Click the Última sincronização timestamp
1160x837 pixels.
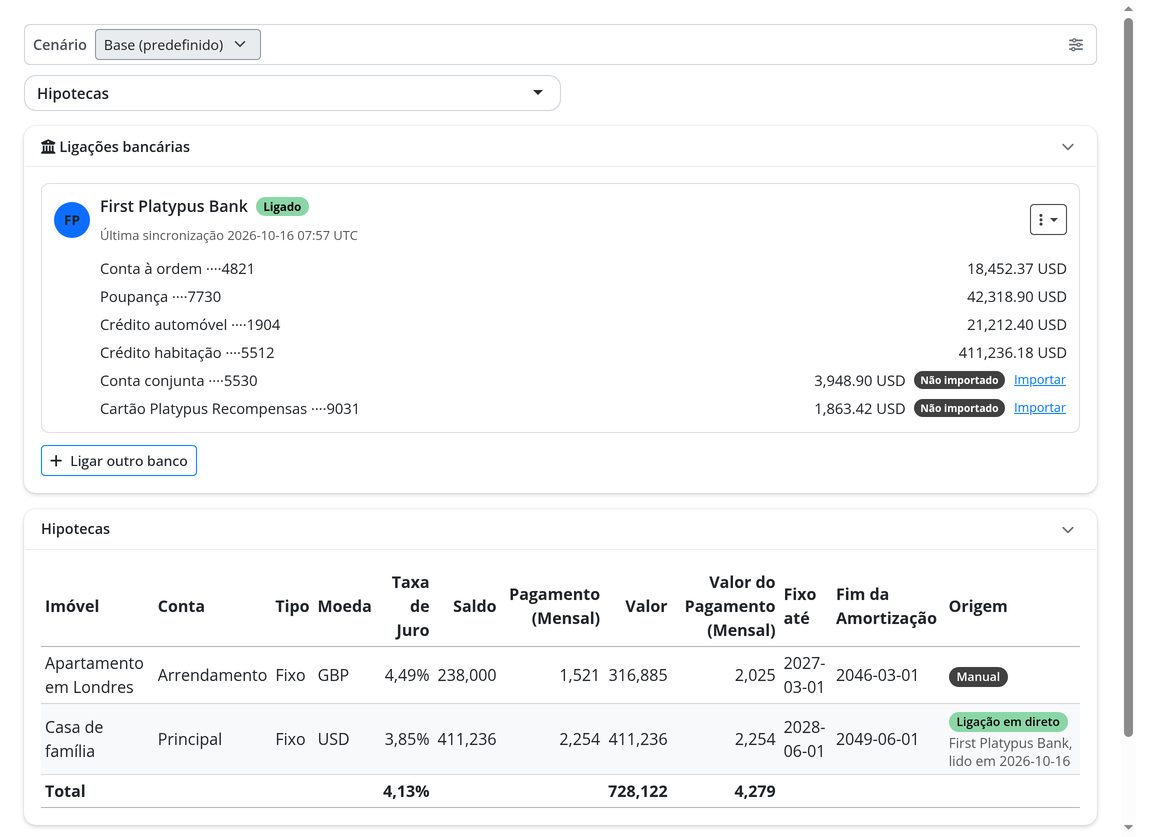[229, 235]
